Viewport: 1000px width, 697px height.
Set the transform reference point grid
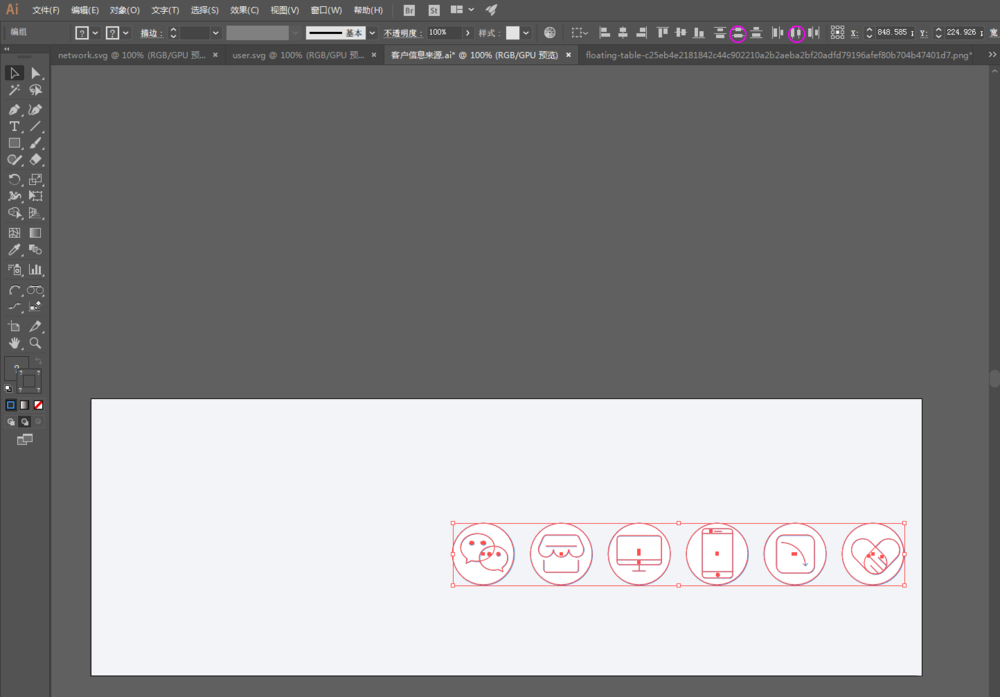click(x=837, y=33)
